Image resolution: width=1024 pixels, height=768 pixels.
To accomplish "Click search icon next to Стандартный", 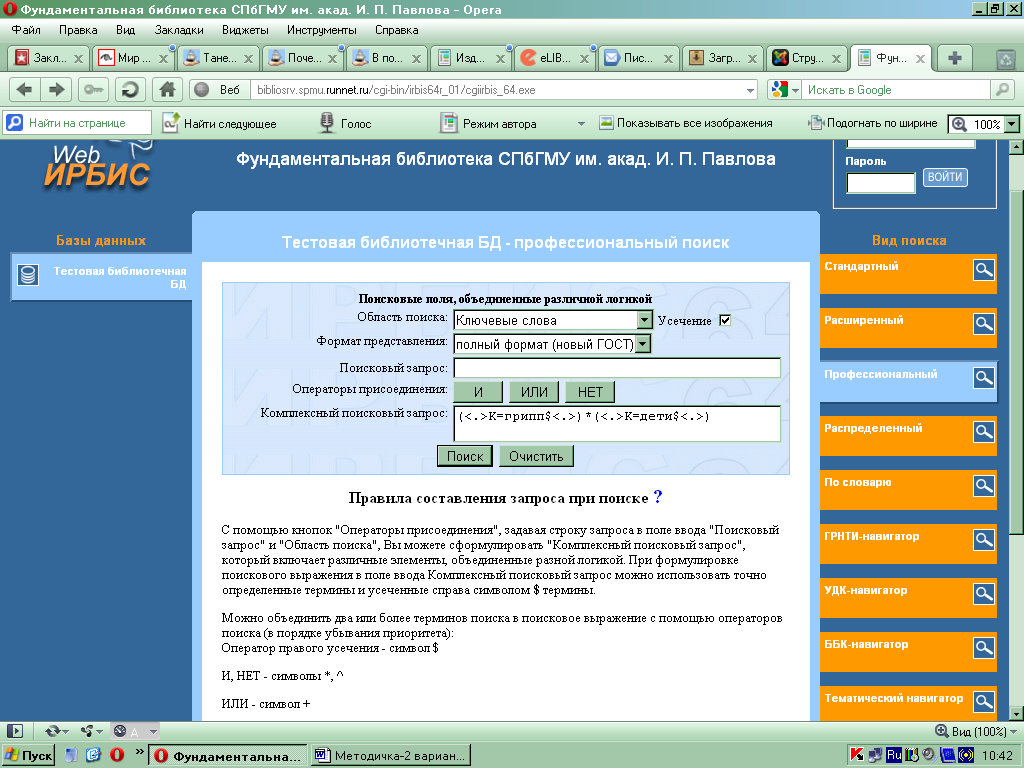I will [x=984, y=270].
